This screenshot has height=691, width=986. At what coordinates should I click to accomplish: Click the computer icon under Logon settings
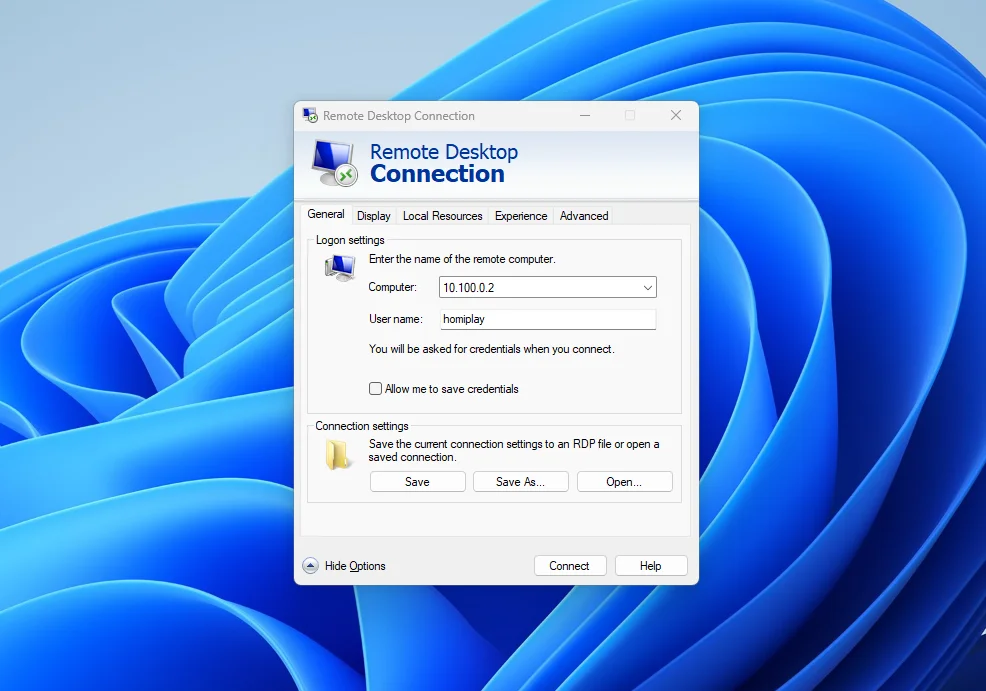(x=340, y=267)
